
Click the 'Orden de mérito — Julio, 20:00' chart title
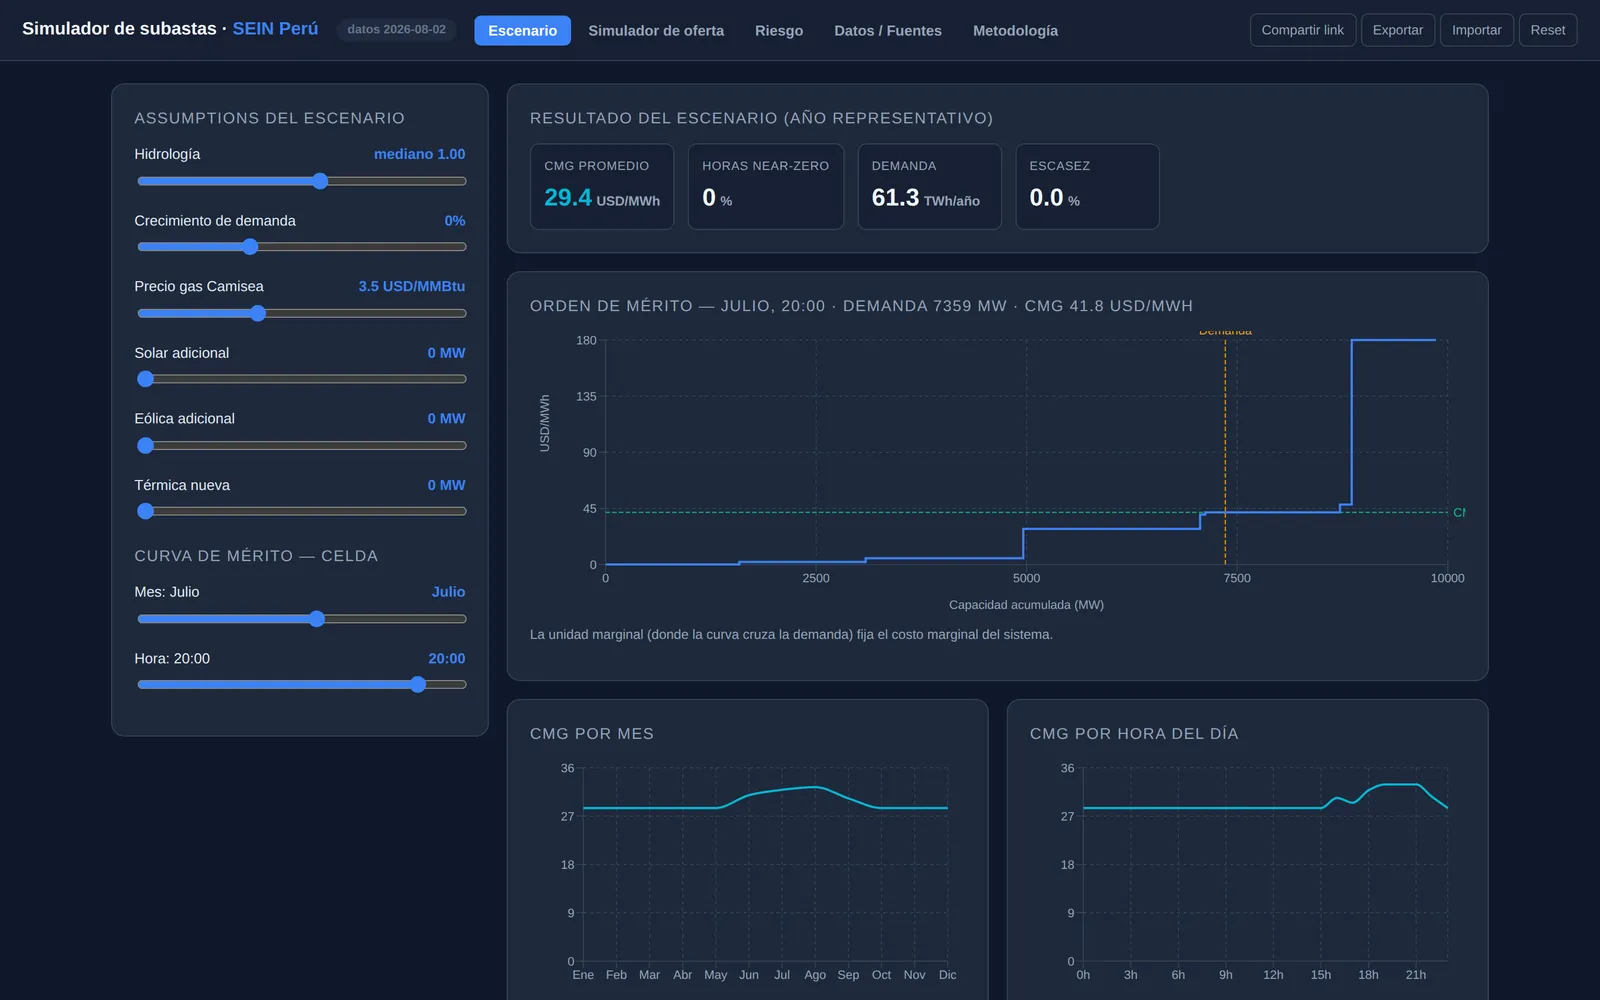point(861,306)
